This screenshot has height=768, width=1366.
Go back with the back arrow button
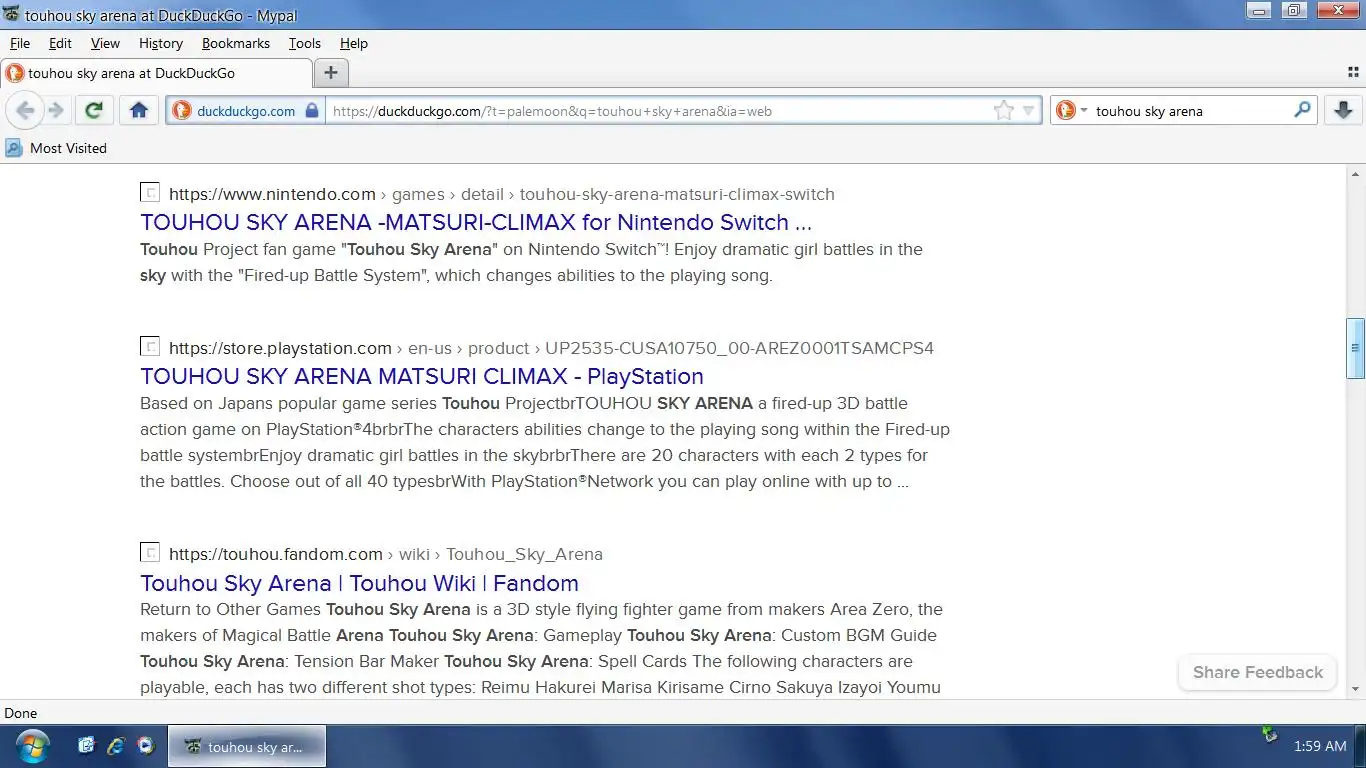(x=26, y=111)
